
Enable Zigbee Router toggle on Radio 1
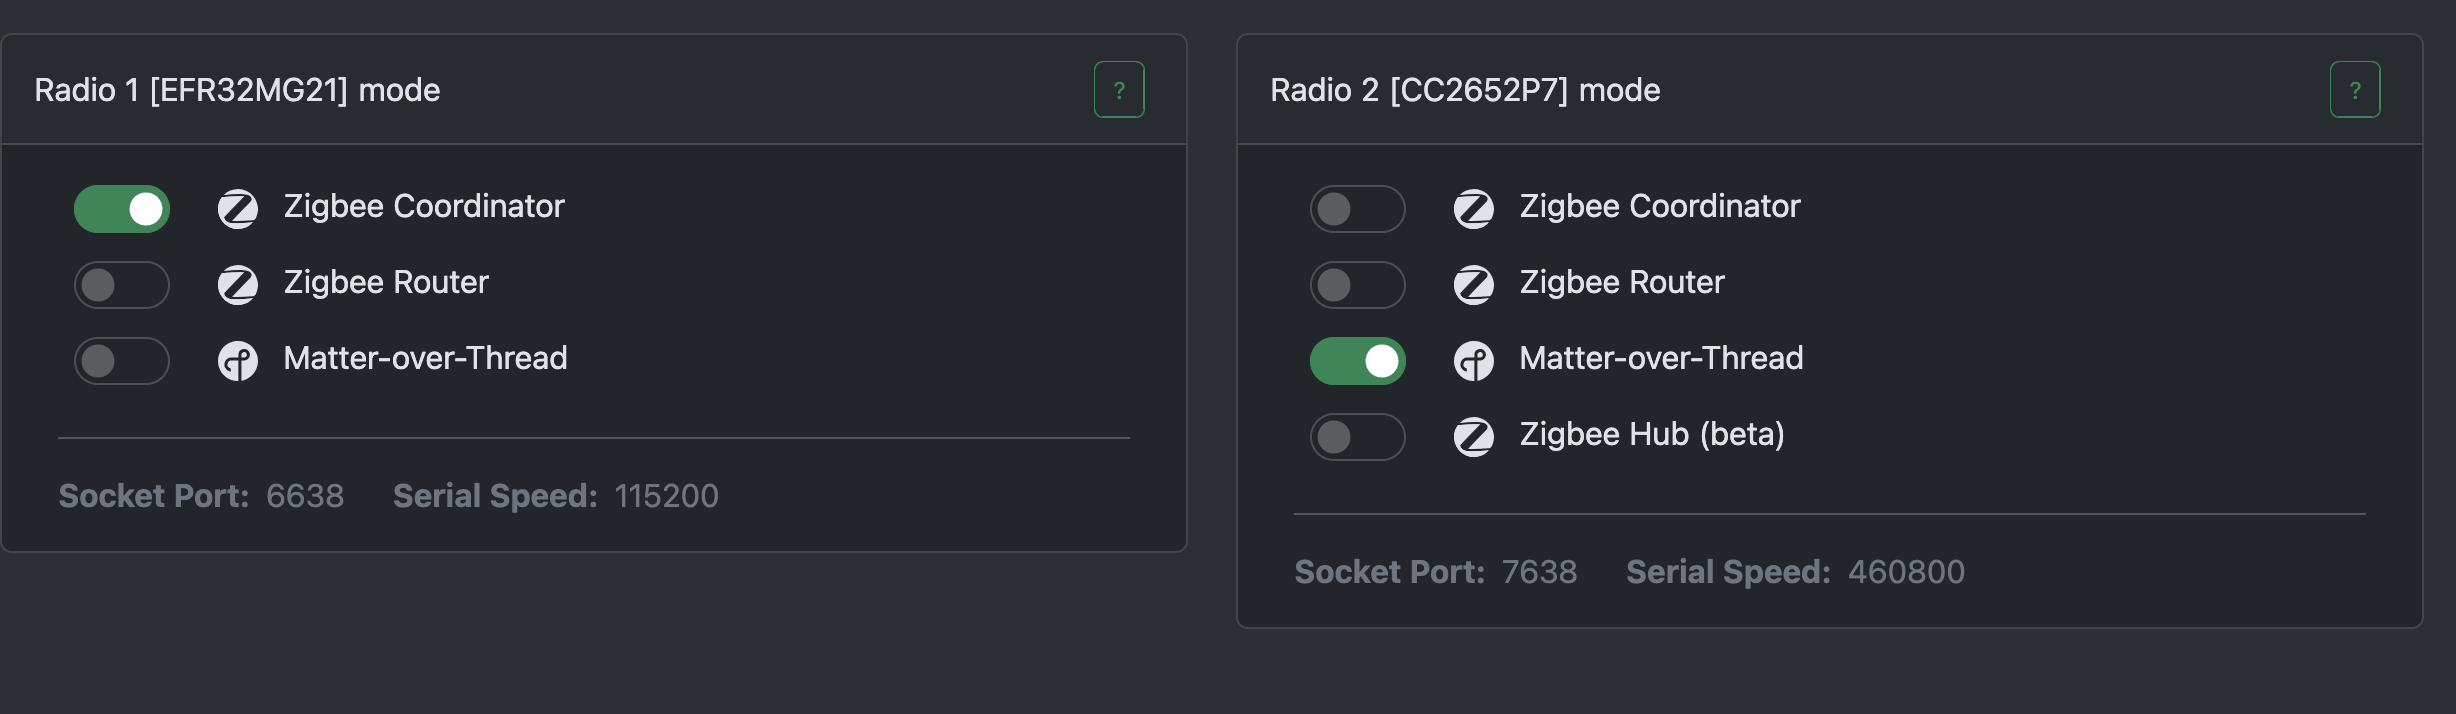coord(122,285)
